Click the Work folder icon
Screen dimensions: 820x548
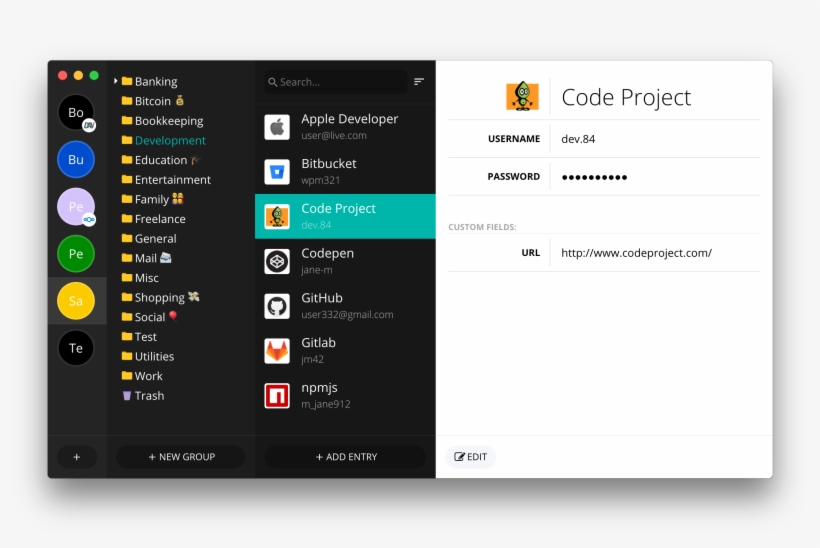point(127,375)
